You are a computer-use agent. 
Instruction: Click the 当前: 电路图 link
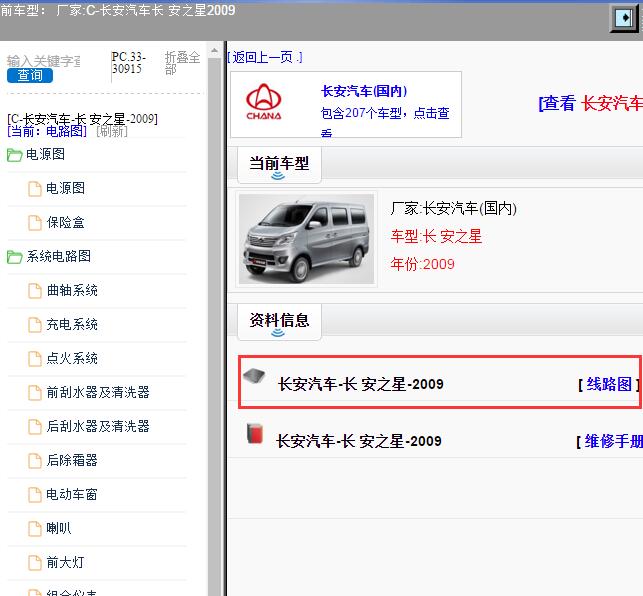(x=47, y=131)
